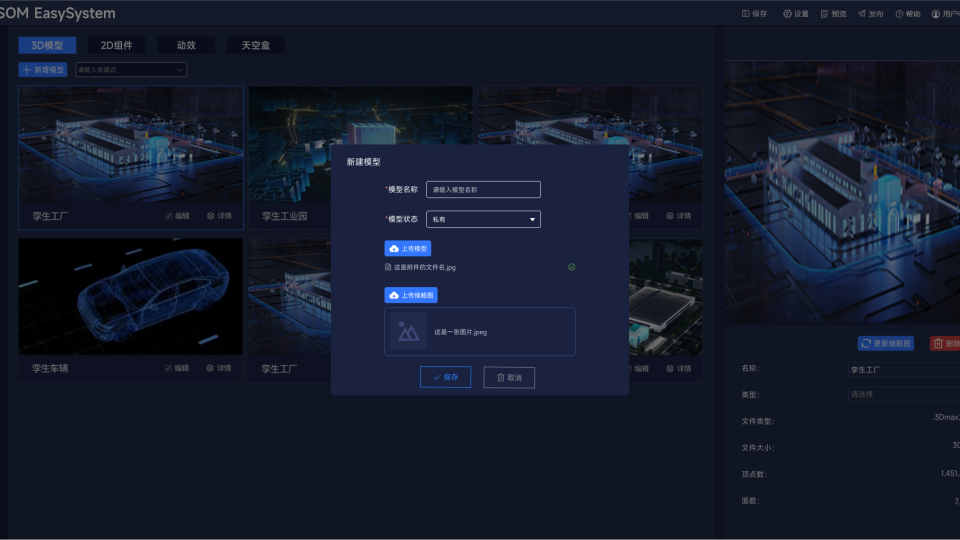
Task: Select highlighted 孪生工厂 factory thumbnail
Action: coord(131,144)
